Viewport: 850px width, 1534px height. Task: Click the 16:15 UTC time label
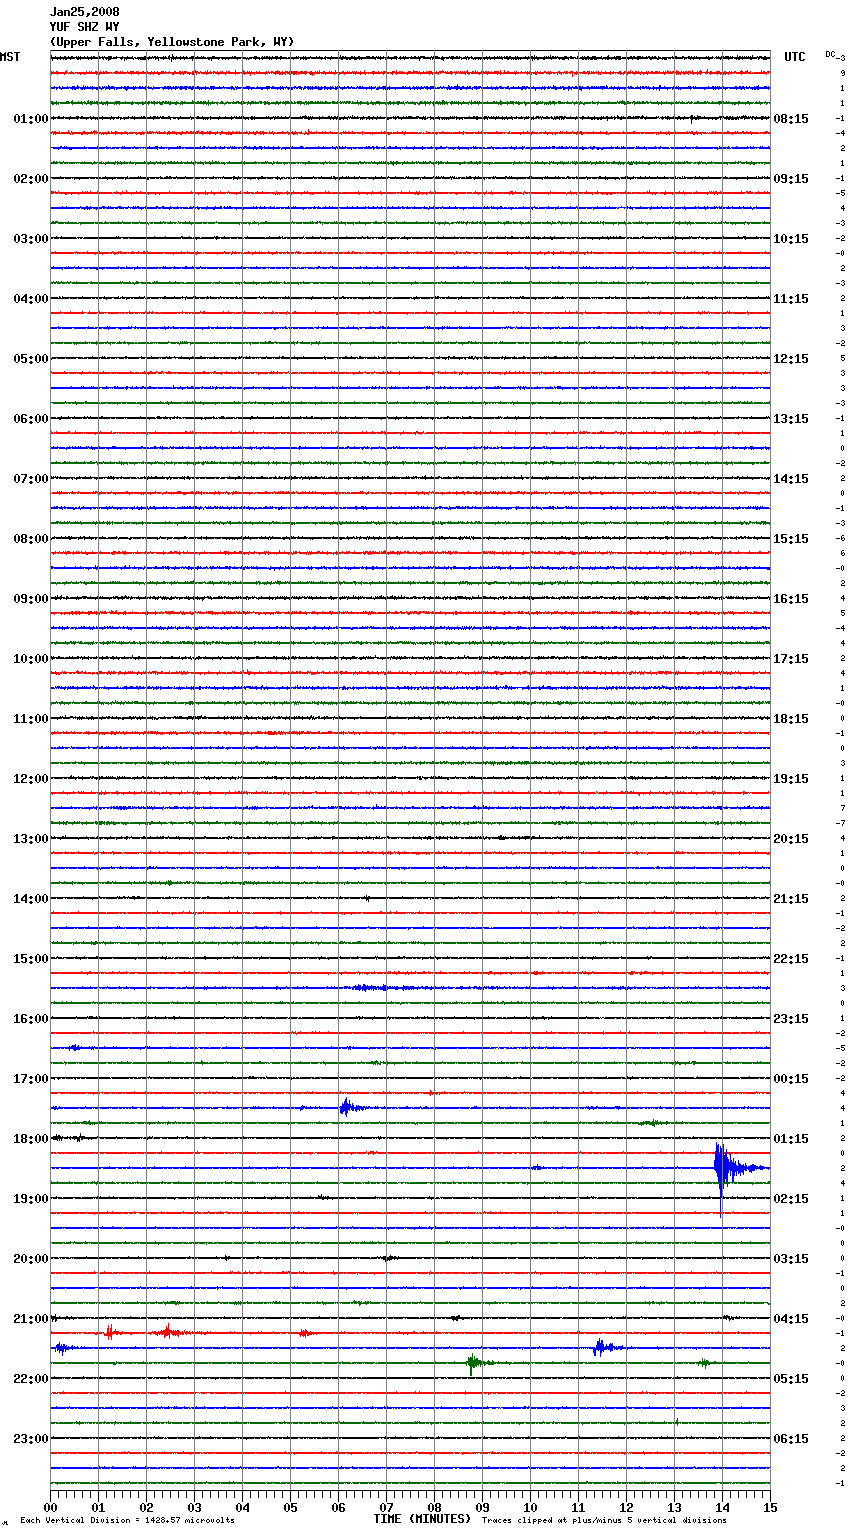click(x=791, y=599)
